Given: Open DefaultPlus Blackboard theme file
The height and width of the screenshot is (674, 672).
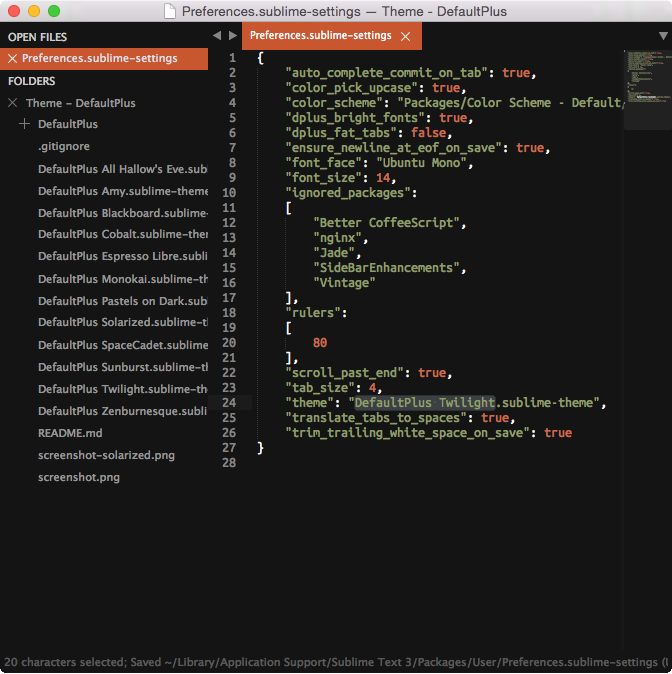Looking at the screenshot, I should 123,213.
